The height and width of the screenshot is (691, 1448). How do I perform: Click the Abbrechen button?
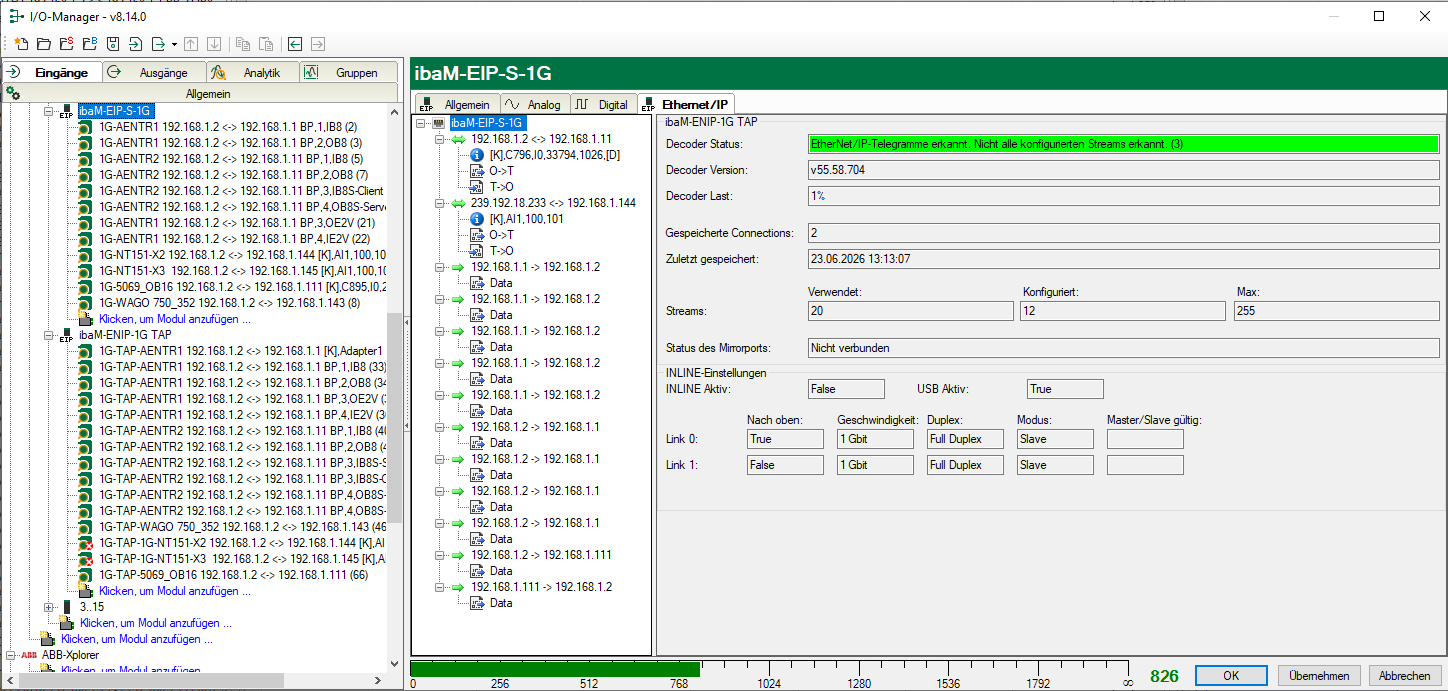1405,676
